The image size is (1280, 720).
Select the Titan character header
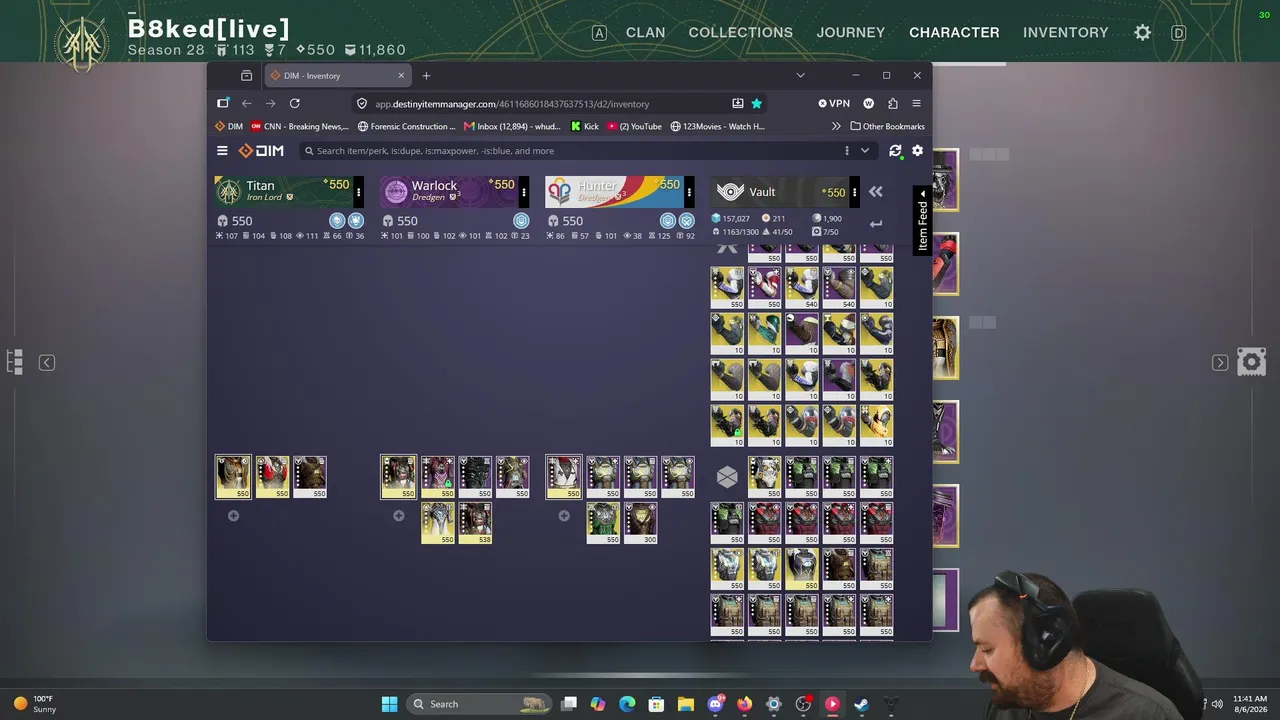coord(284,192)
